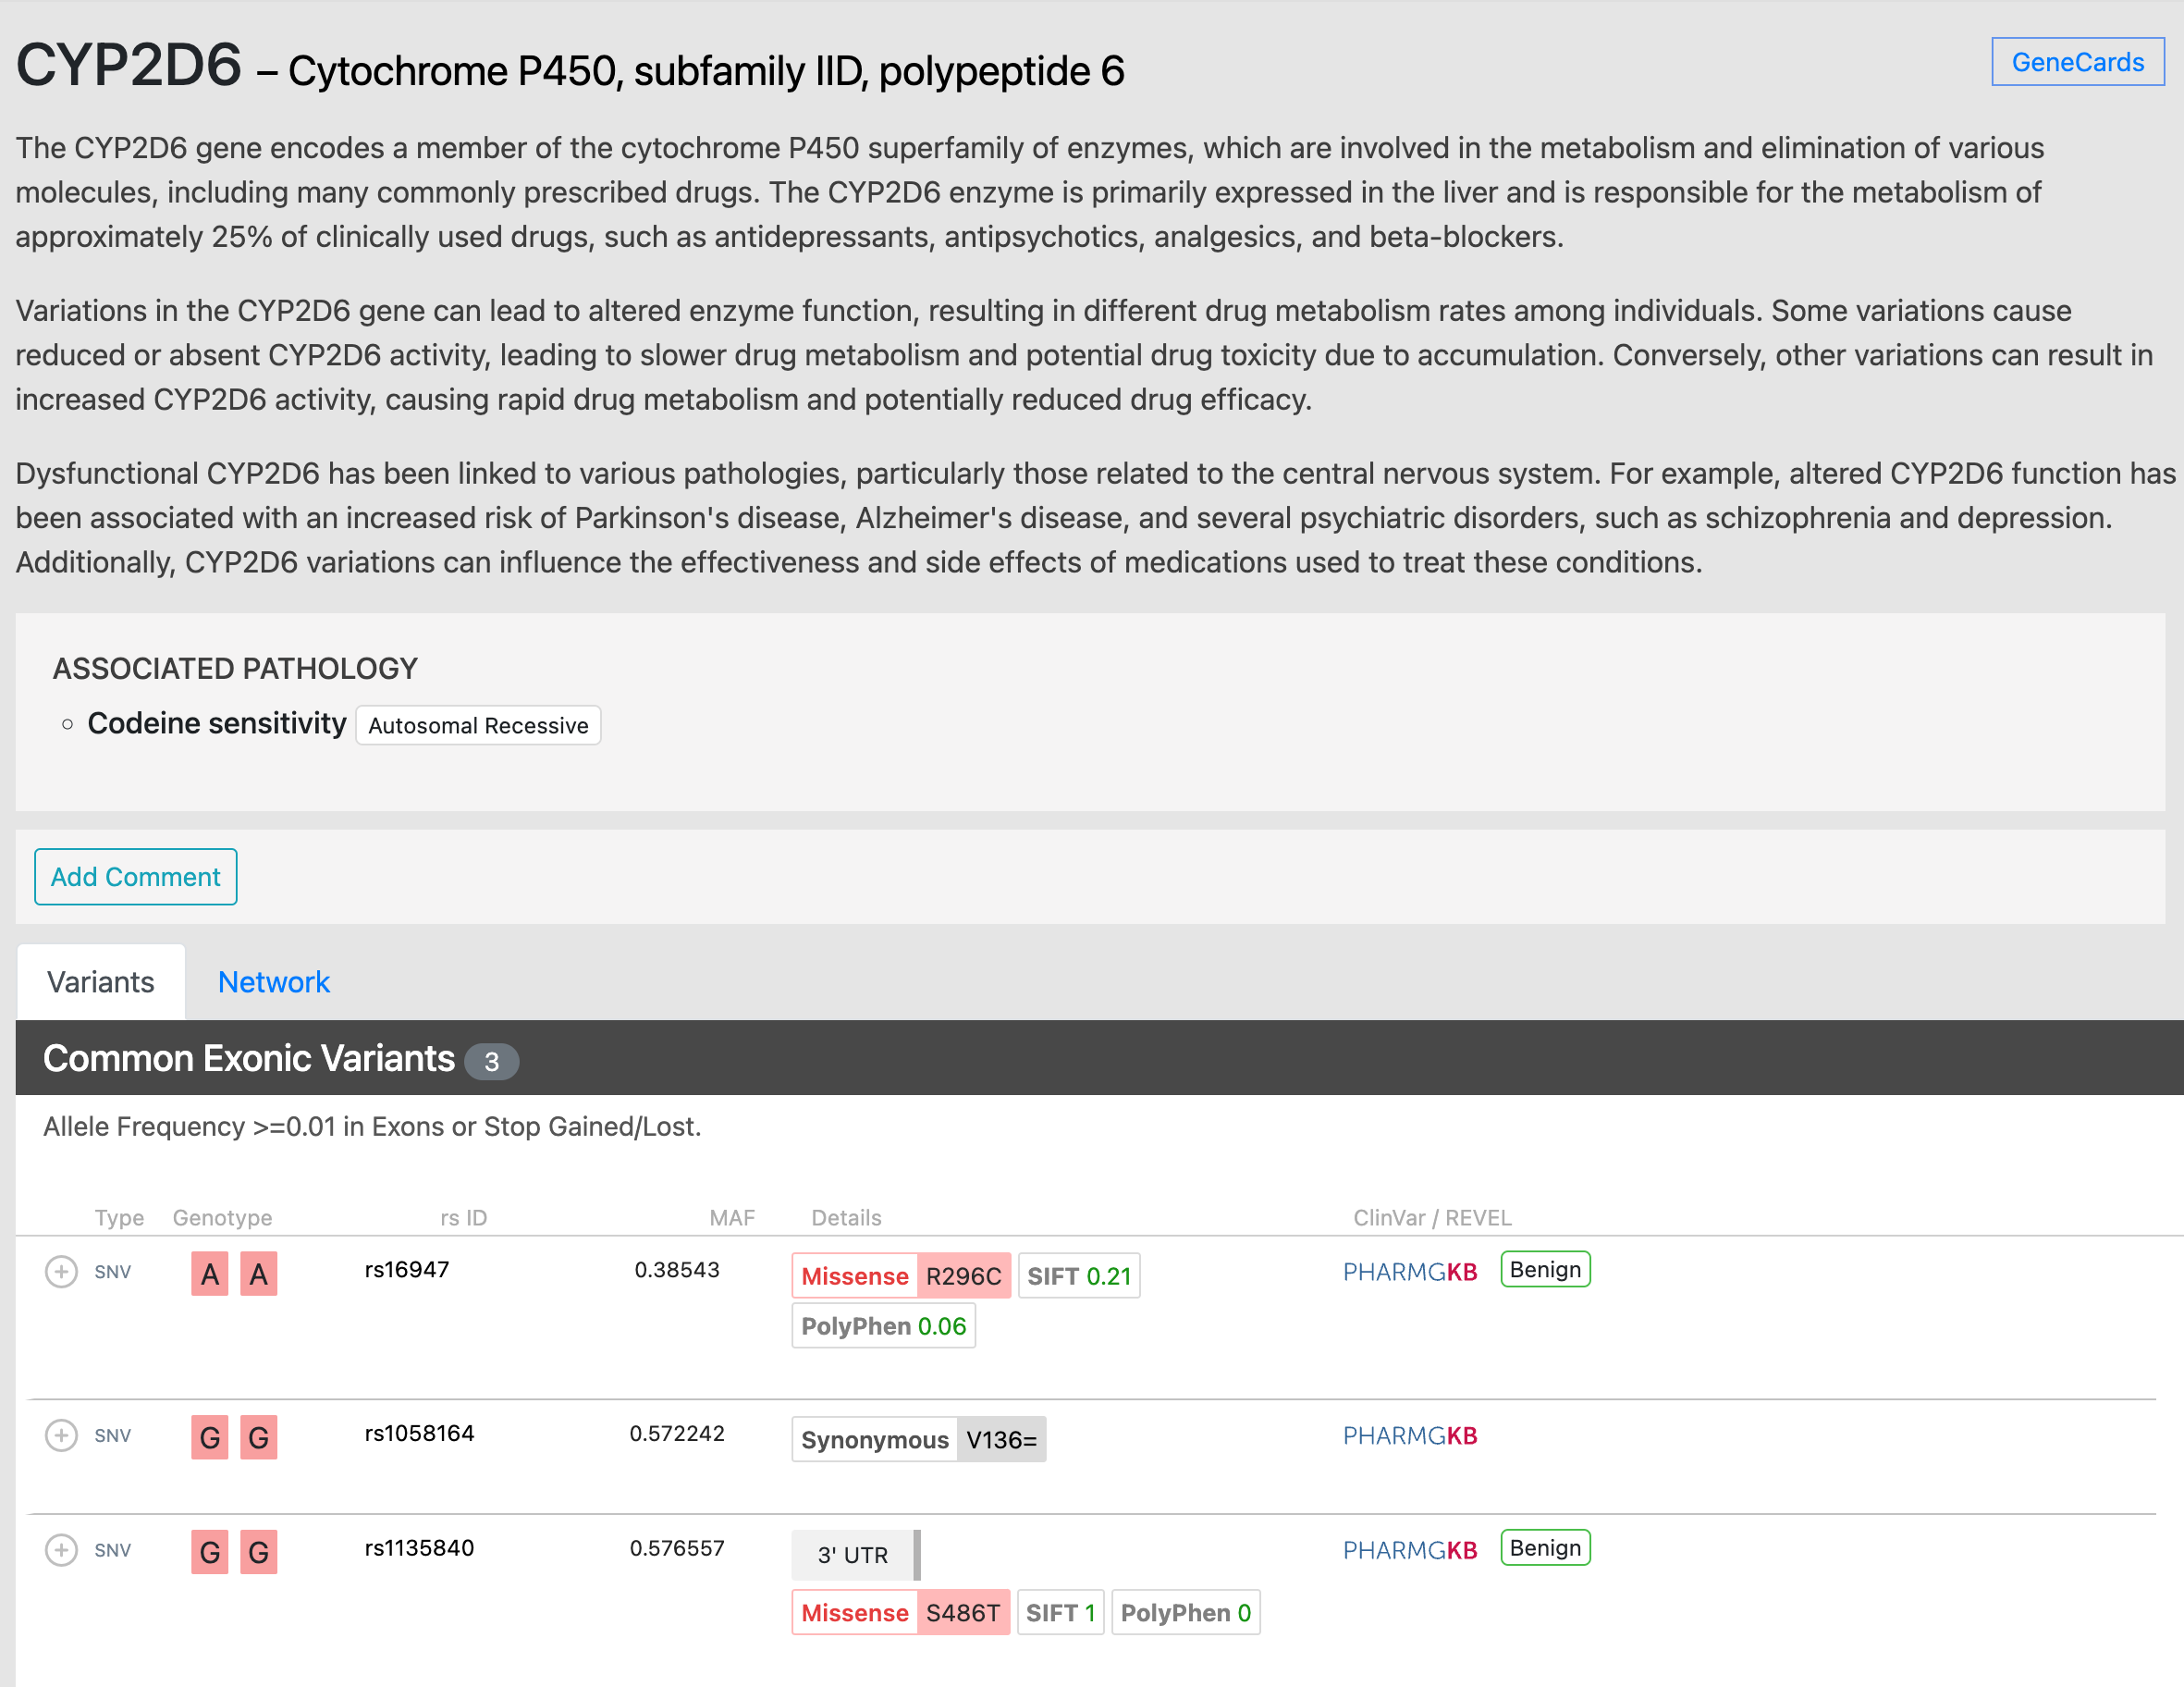The image size is (2184, 1687).
Task: Expand the rs1135840 variant row
Action: (x=61, y=1550)
